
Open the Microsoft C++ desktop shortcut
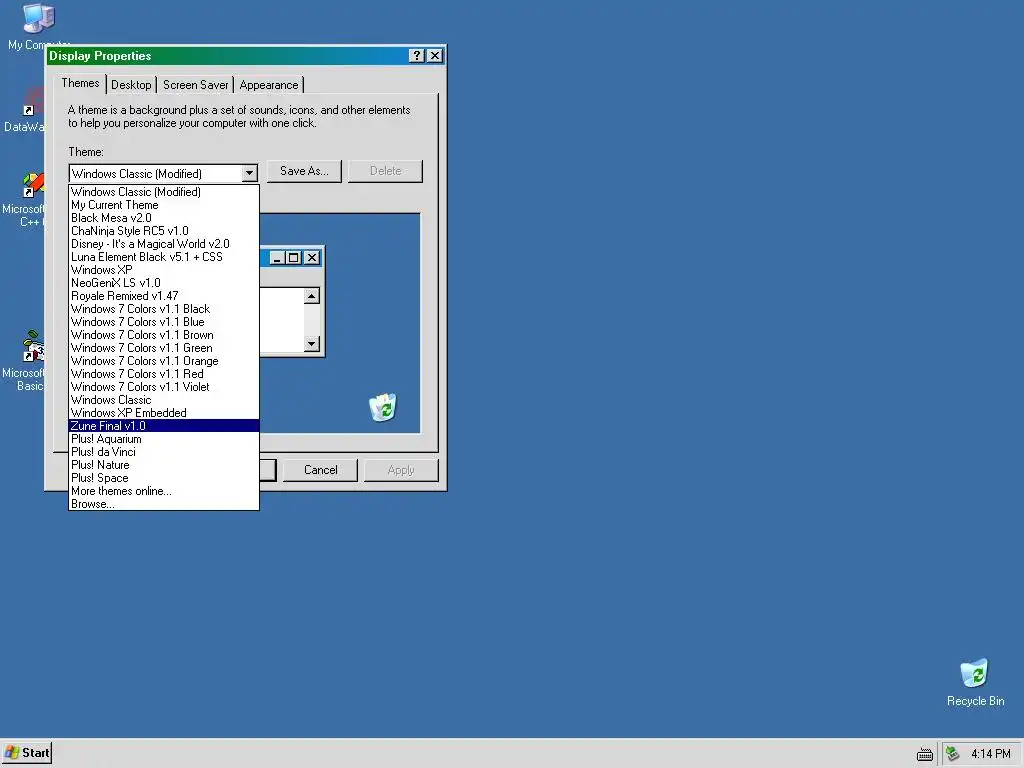pyautogui.click(x=33, y=185)
